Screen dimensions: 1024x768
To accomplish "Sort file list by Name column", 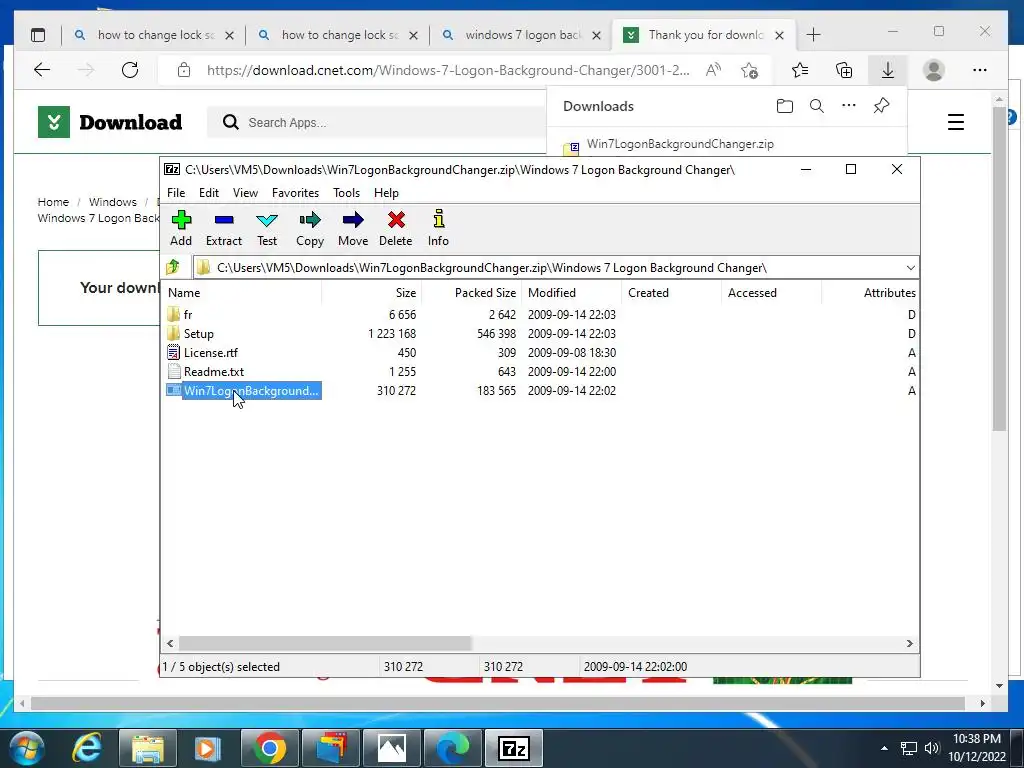I will coord(242,293).
